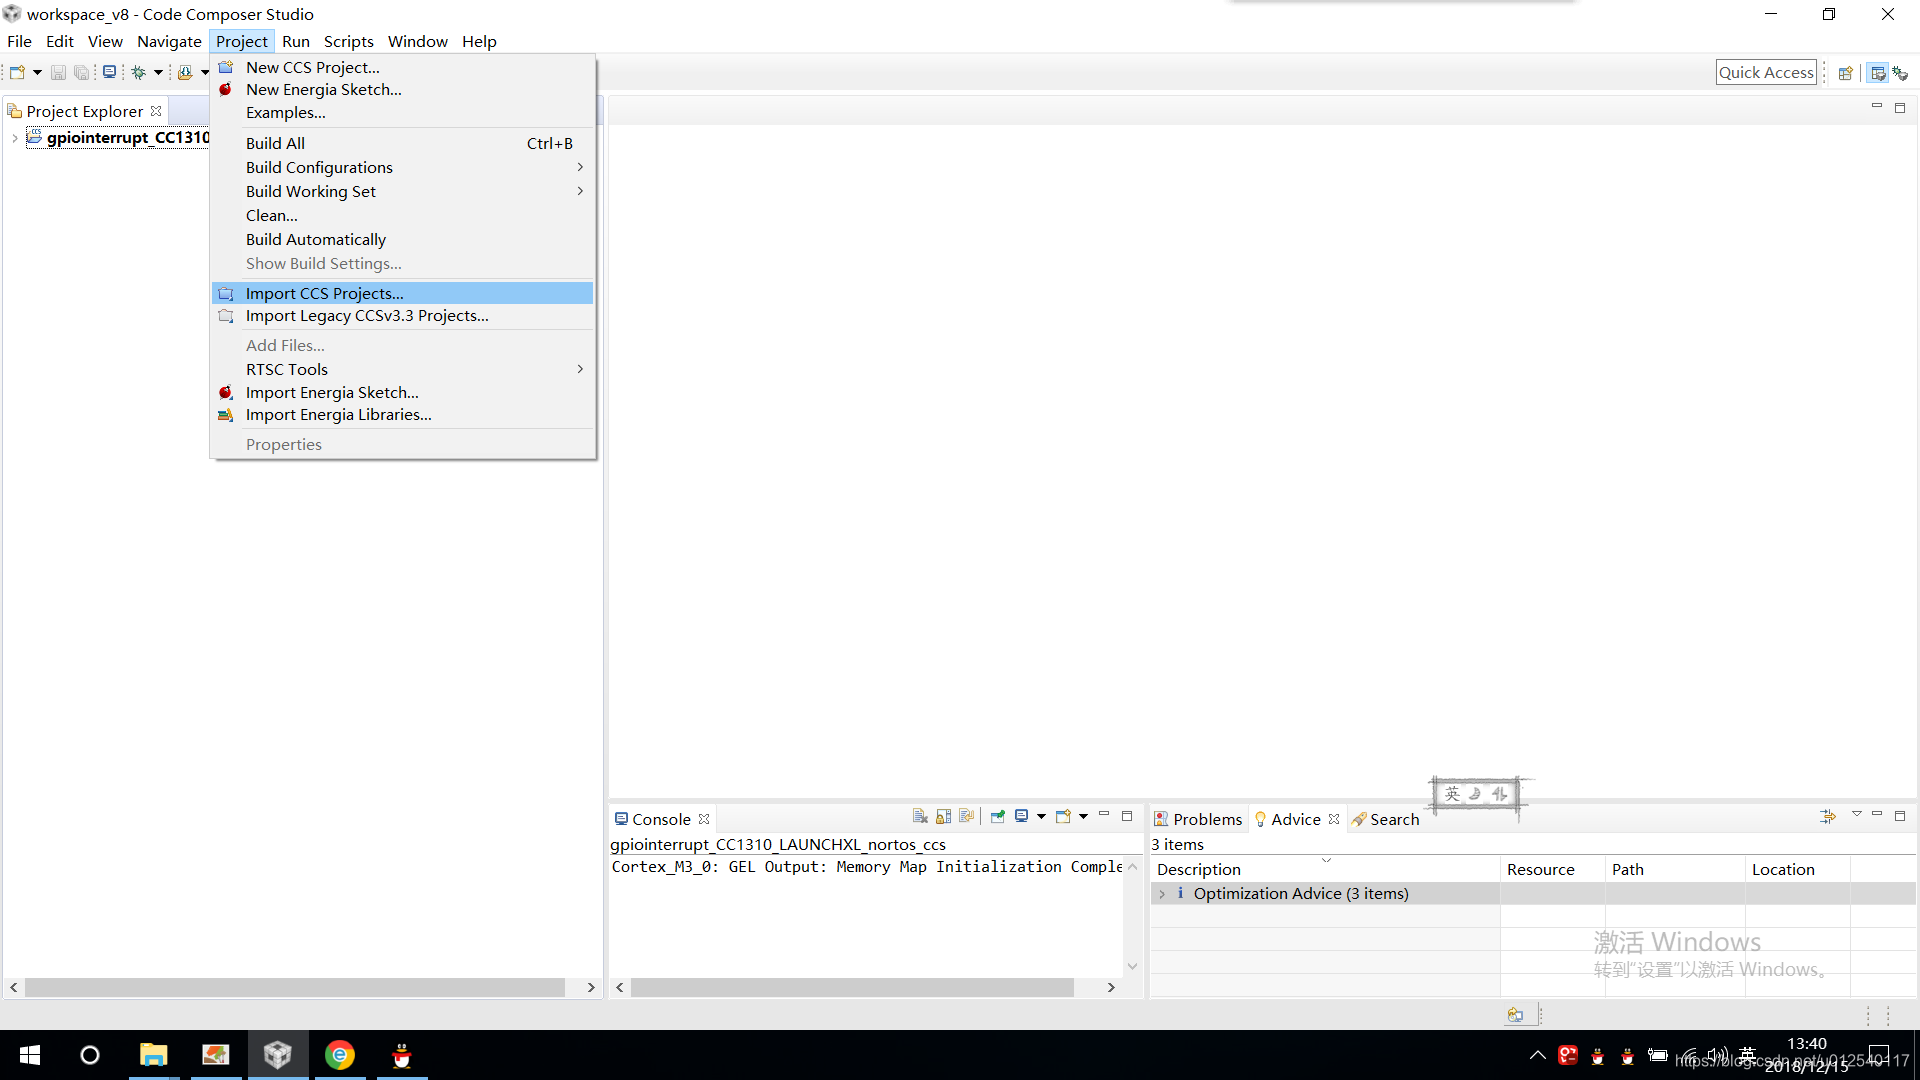1920x1080 pixels.
Task: Select Import CCS Projects... menu item
Action: (x=402, y=293)
